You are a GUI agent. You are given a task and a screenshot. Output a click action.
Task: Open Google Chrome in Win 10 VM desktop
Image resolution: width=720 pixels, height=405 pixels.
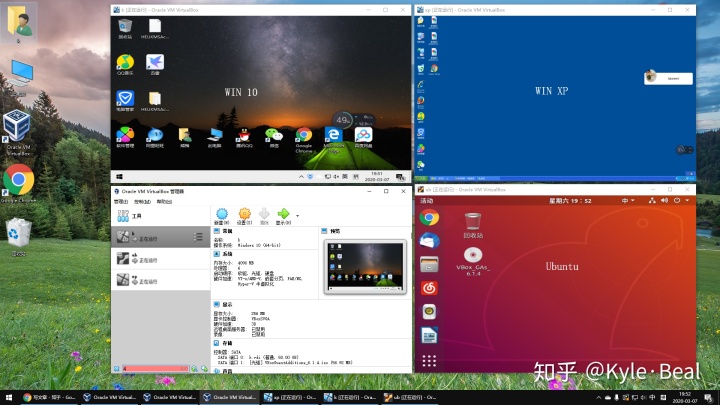pos(304,140)
